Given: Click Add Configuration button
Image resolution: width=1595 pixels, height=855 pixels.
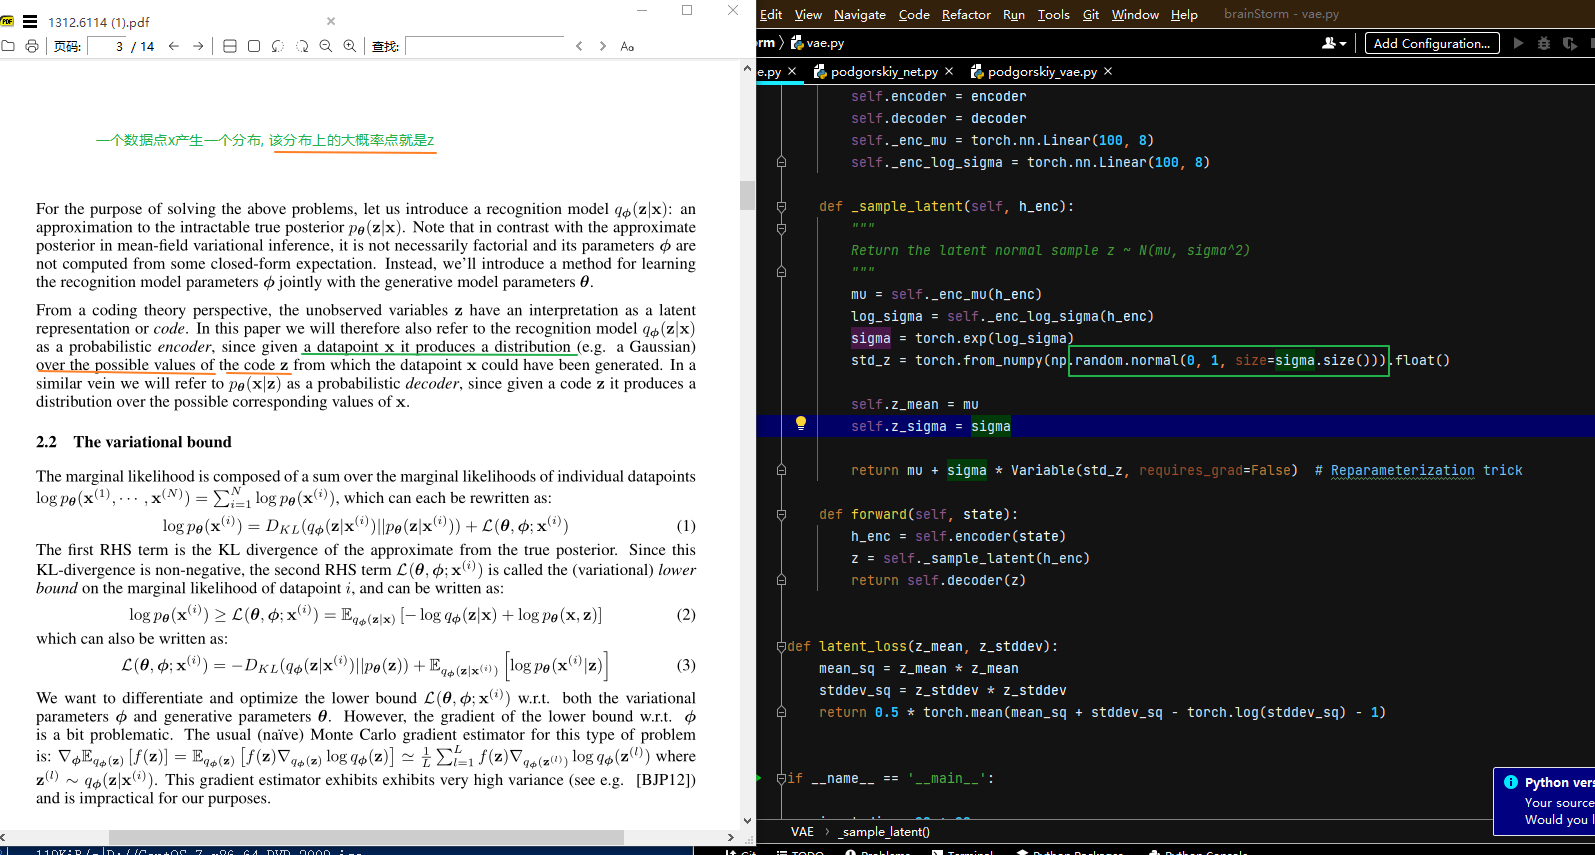Looking at the screenshot, I should [1432, 43].
